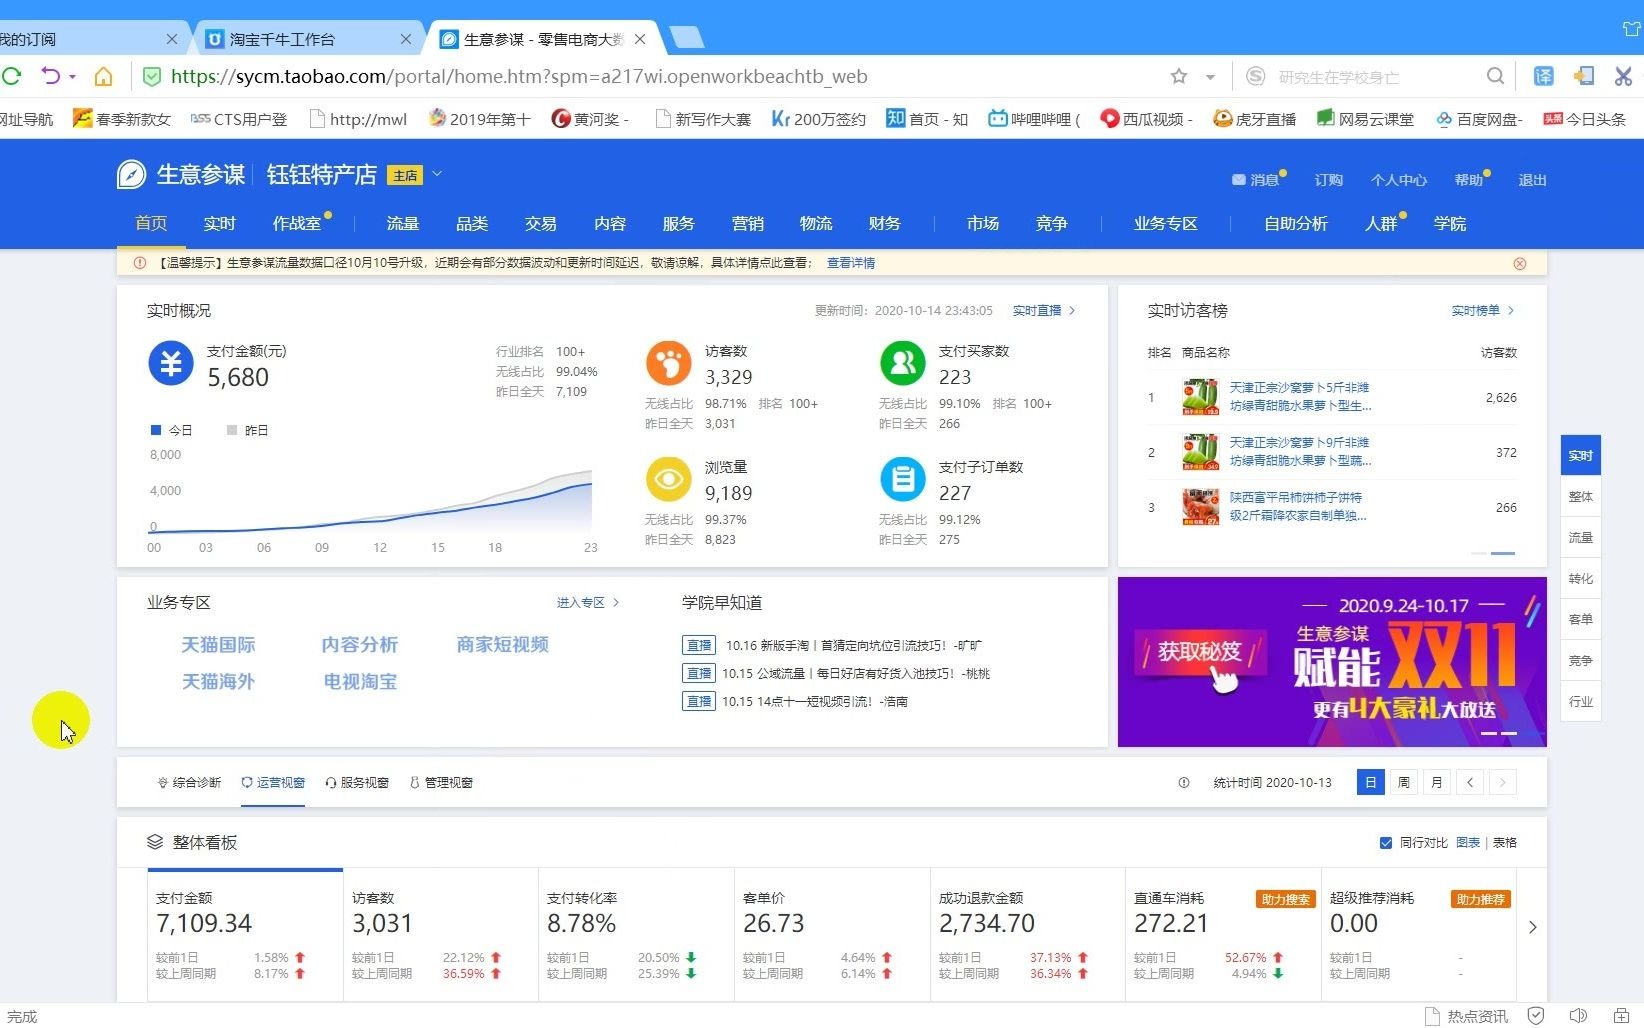
Task: Click the info icon beside 统计时间
Action: coord(1184,783)
